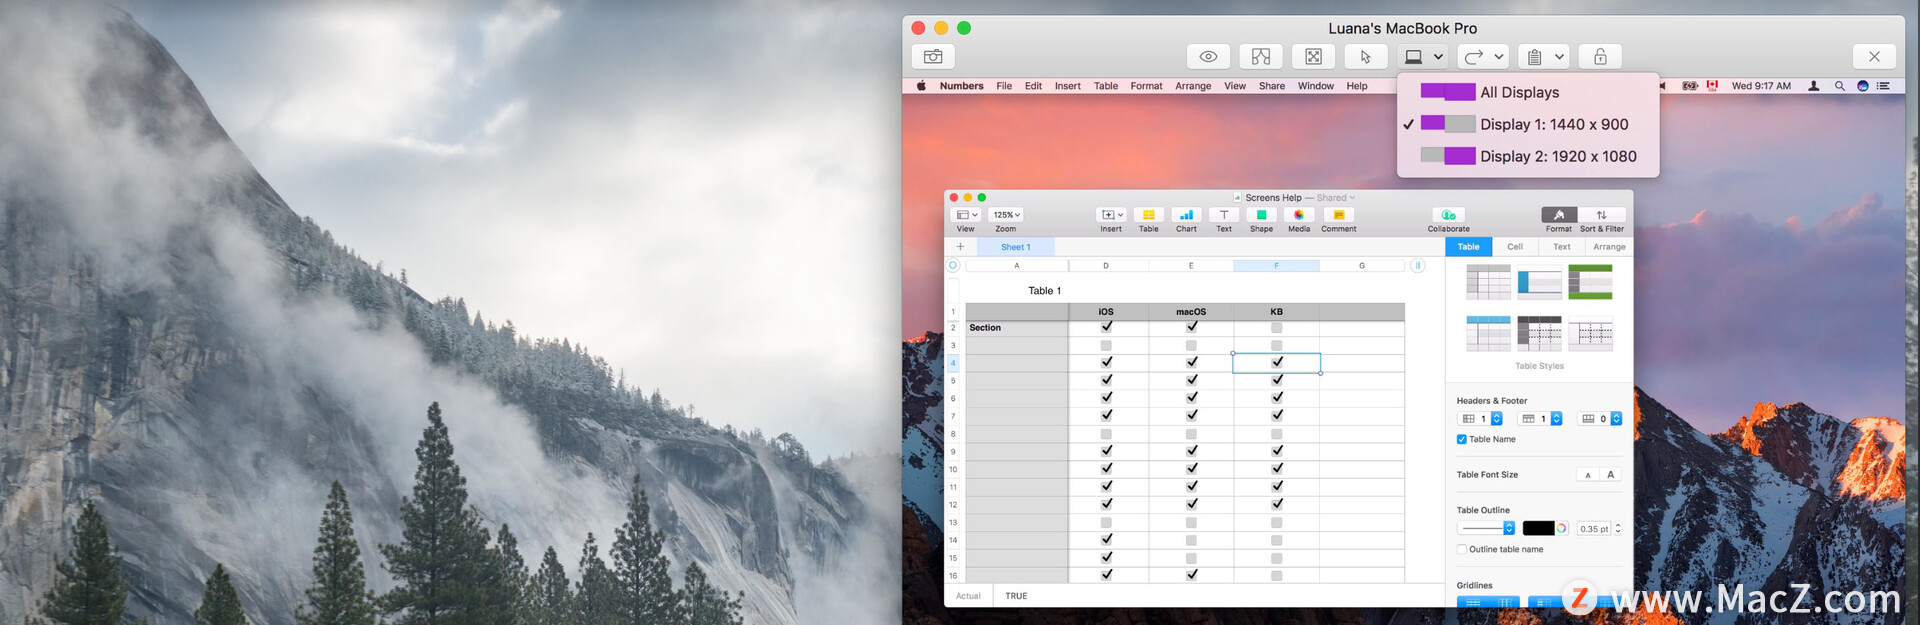Screen dimensions: 1920x625
Task: Open Notification Center list icon
Action: 1883,86
